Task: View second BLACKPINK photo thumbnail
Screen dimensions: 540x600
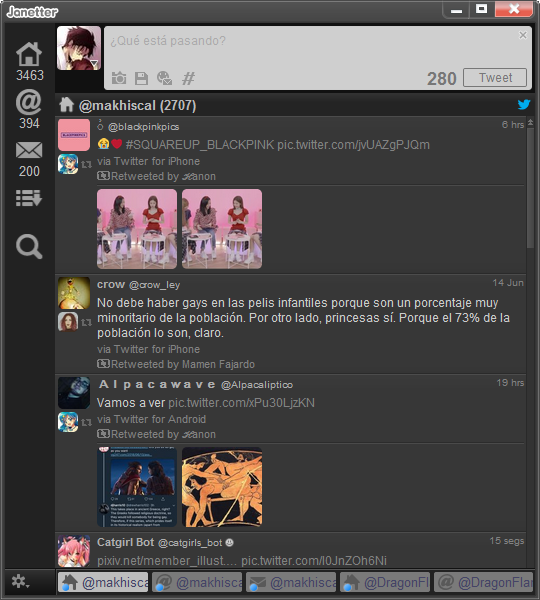Action: point(222,229)
